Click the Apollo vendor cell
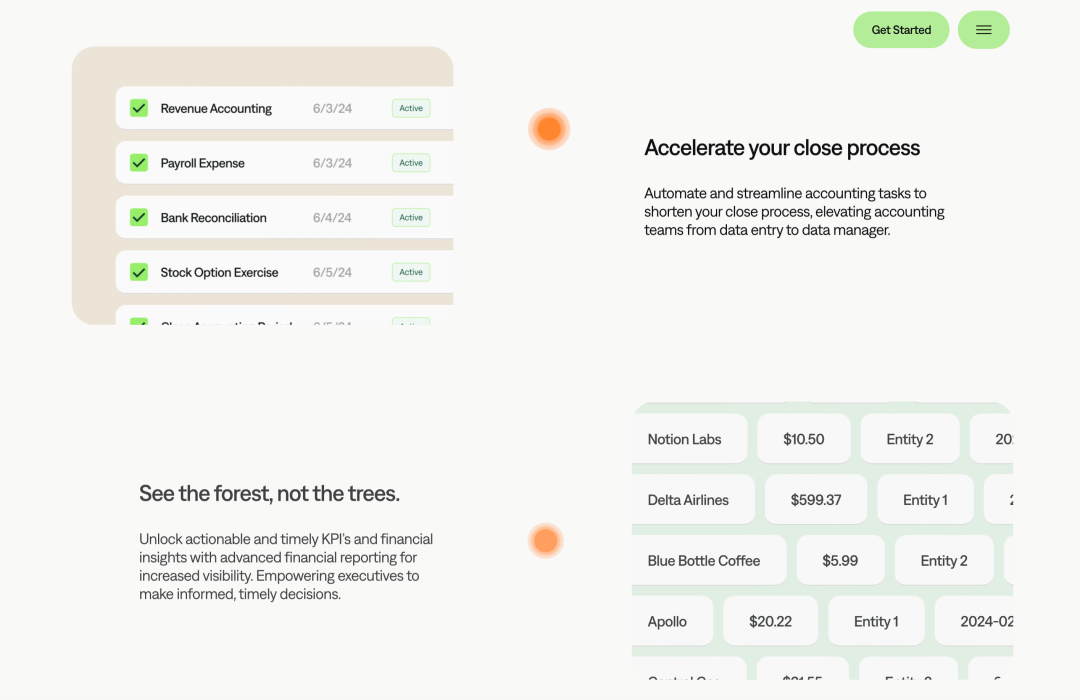This screenshot has width=1080, height=700. point(672,621)
